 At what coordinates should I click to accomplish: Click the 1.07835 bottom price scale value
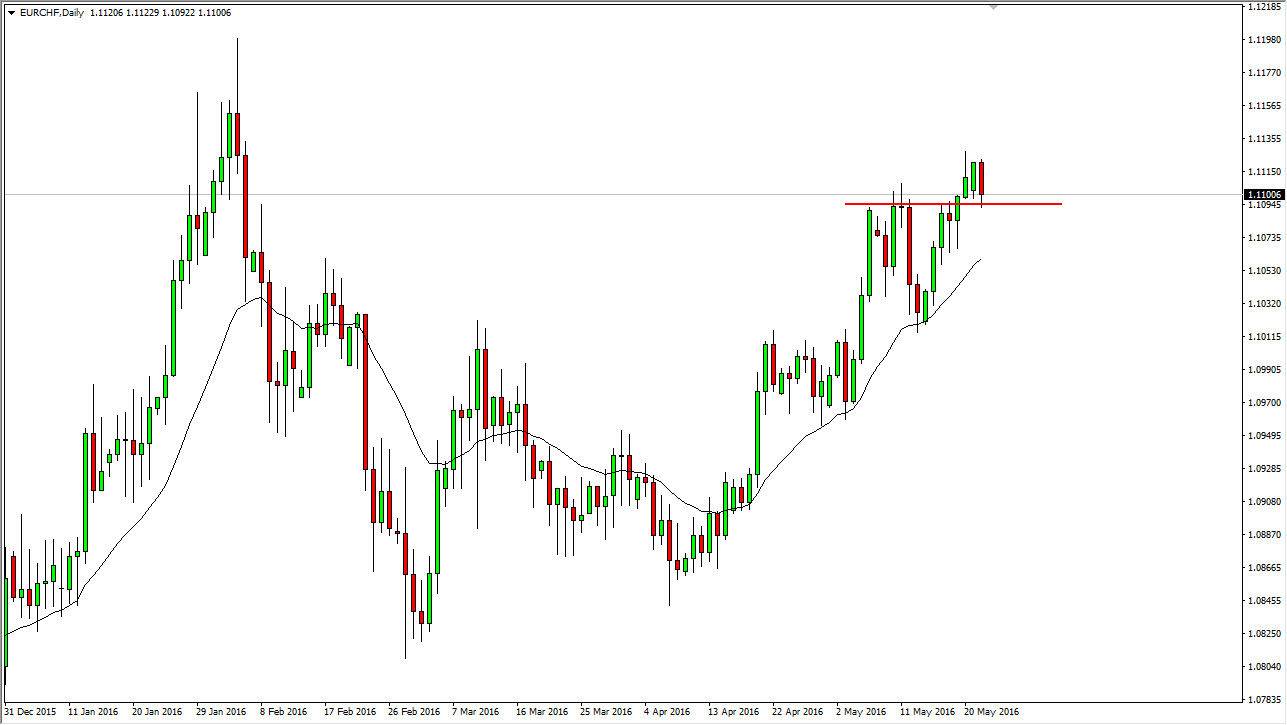point(1262,698)
